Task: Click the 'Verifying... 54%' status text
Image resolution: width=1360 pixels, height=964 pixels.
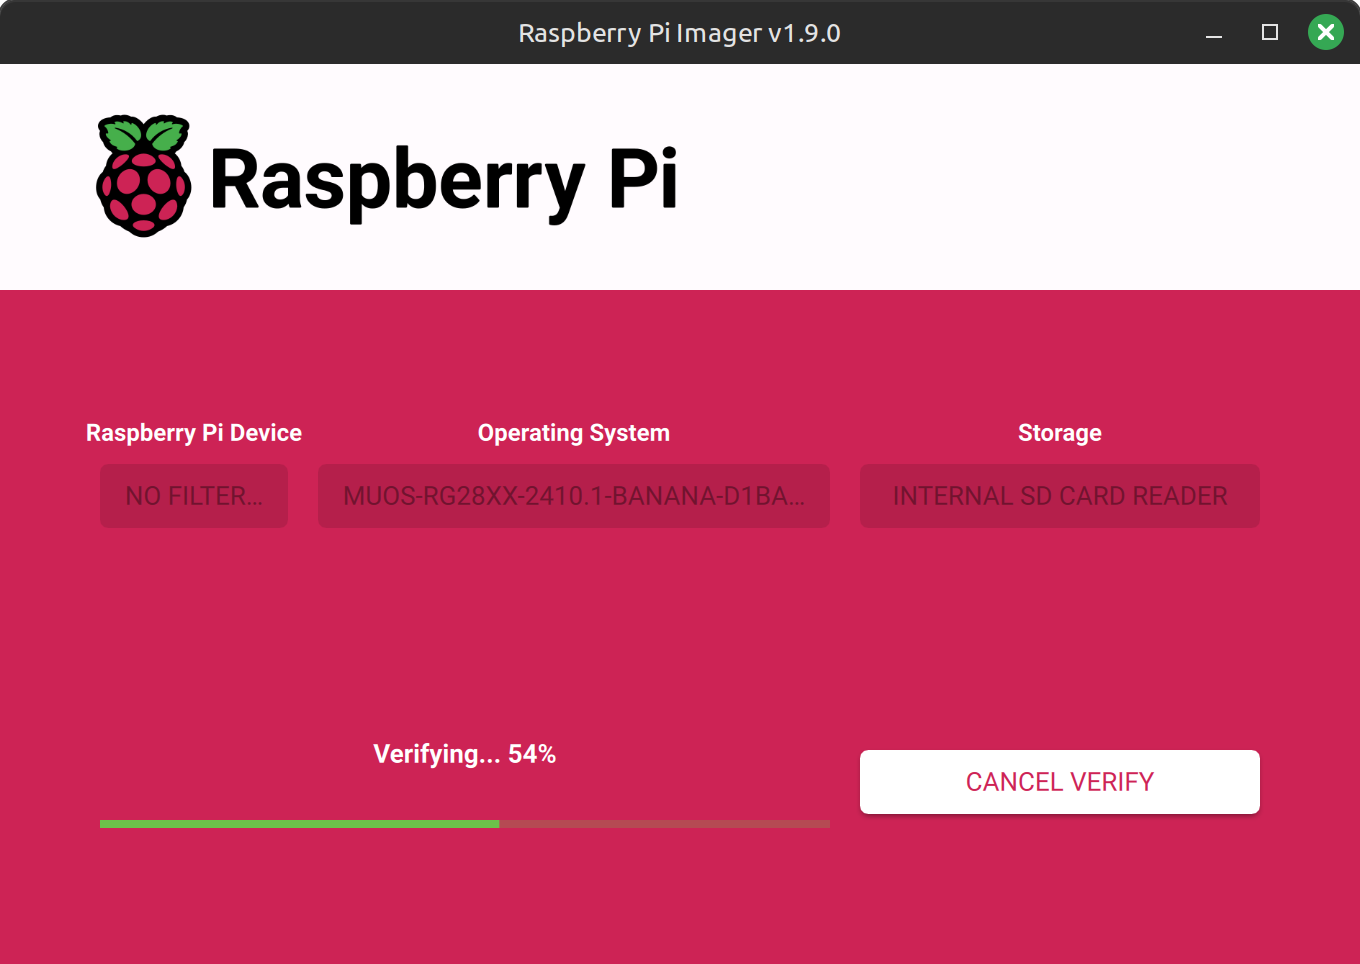Action: pyautogui.click(x=465, y=754)
